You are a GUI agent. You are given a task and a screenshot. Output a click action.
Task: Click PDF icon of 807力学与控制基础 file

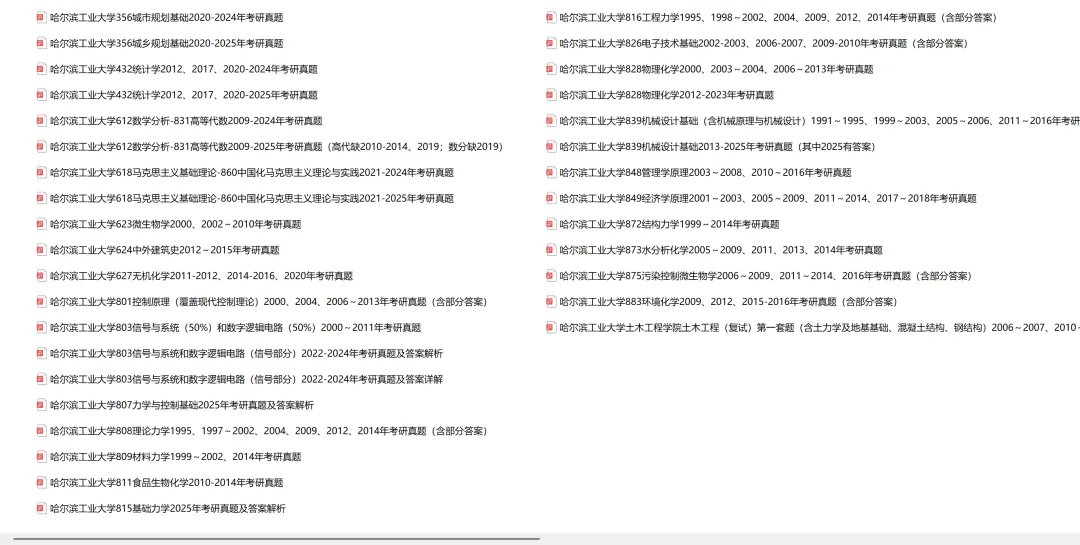[41, 405]
